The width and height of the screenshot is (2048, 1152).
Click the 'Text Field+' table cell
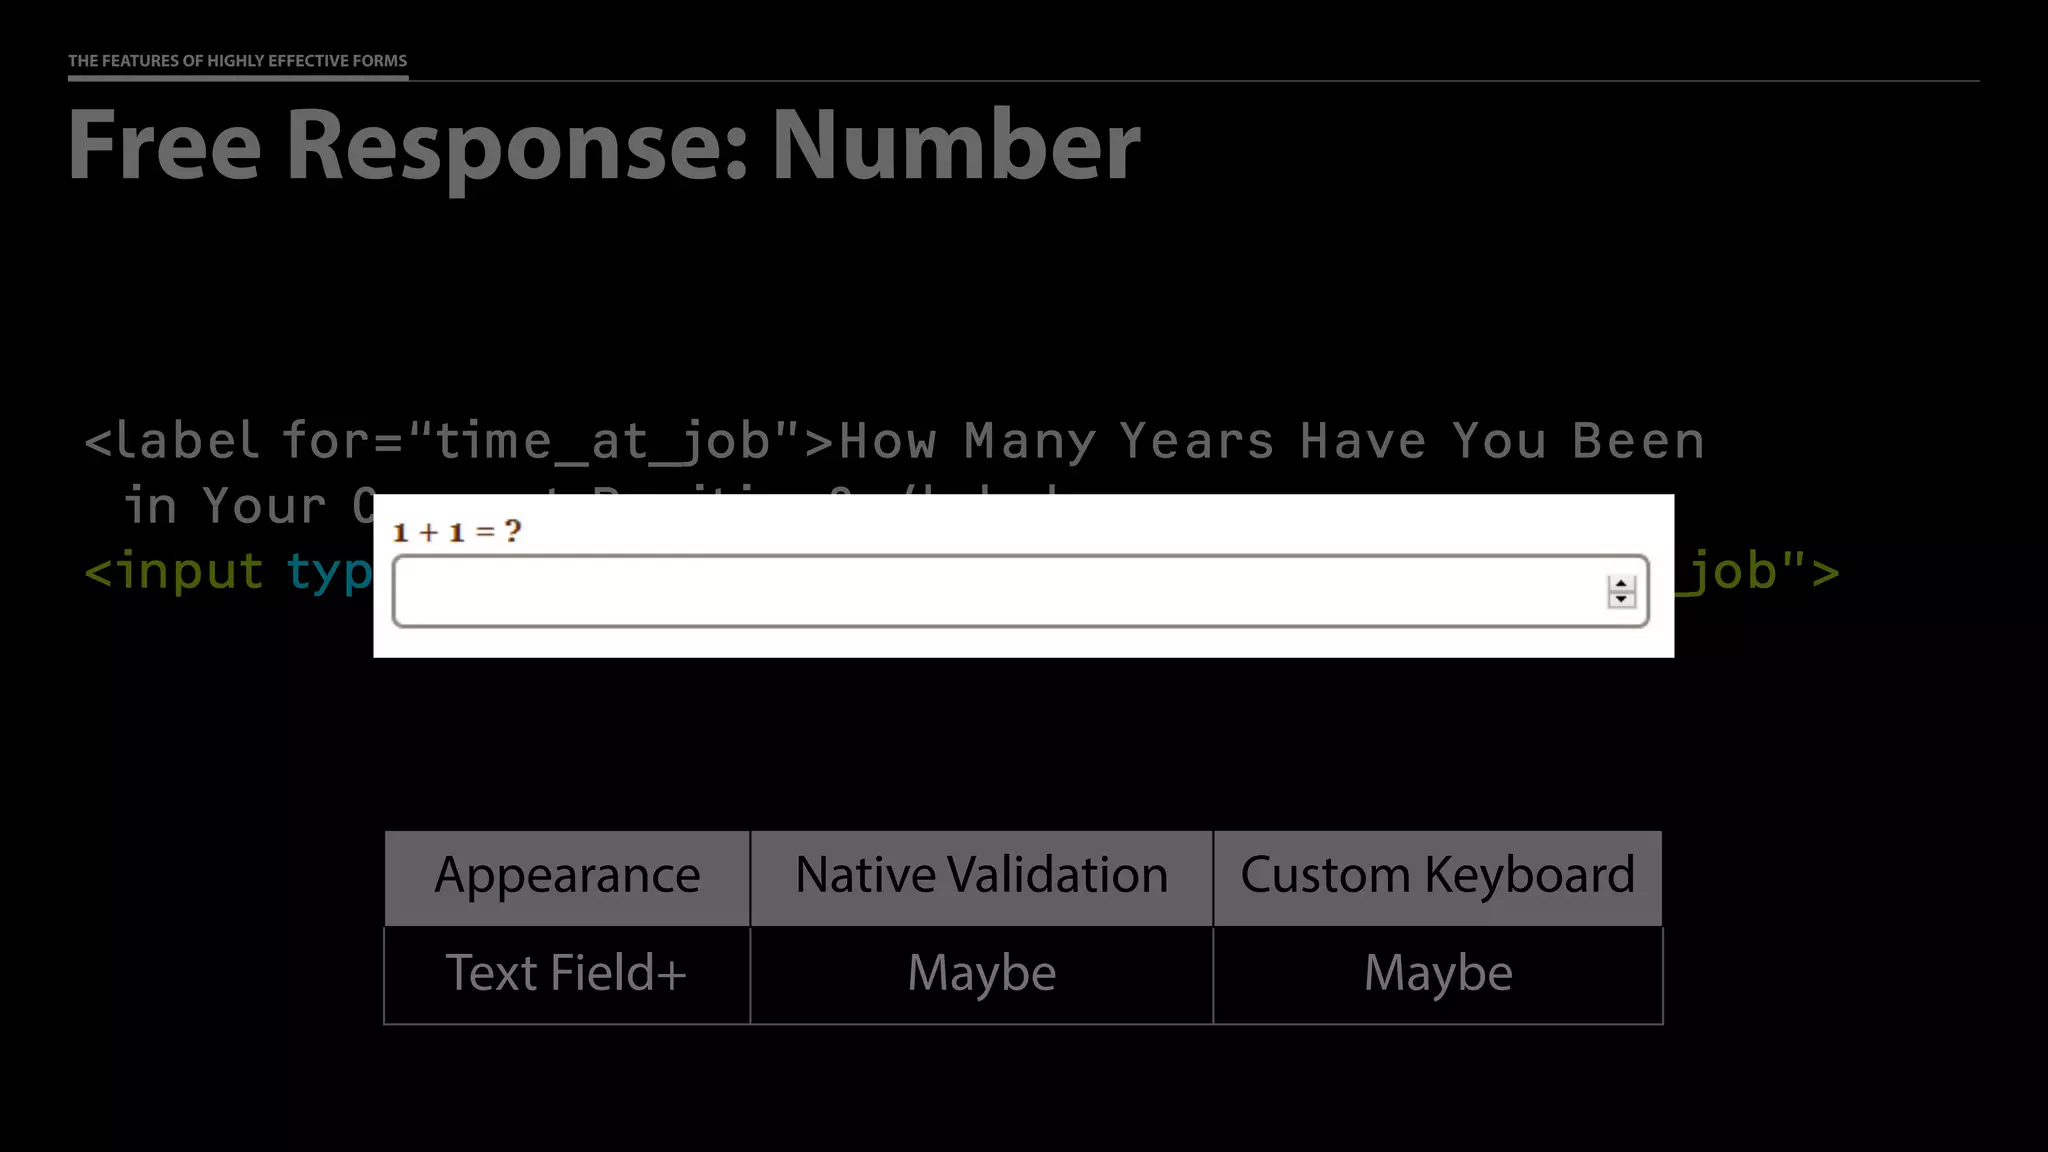pyautogui.click(x=567, y=975)
